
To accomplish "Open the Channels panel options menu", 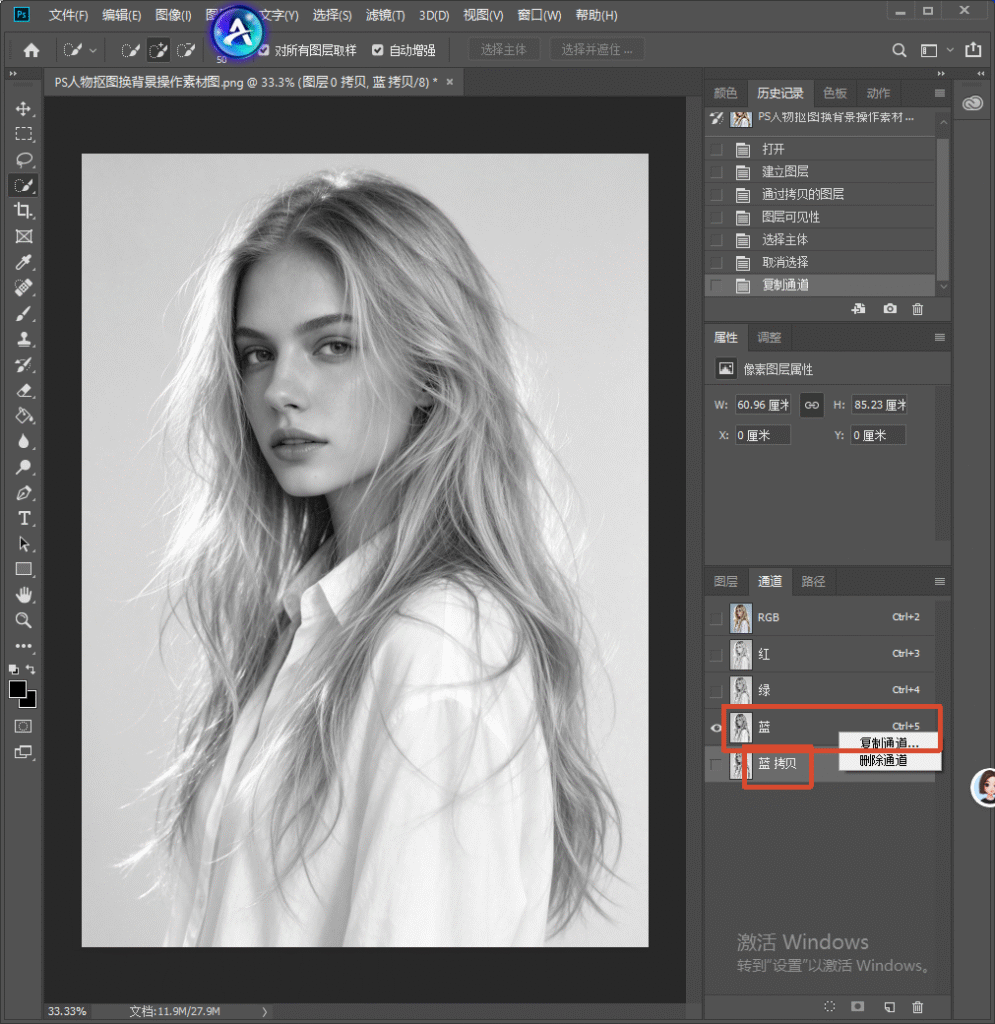I will pos(940,581).
